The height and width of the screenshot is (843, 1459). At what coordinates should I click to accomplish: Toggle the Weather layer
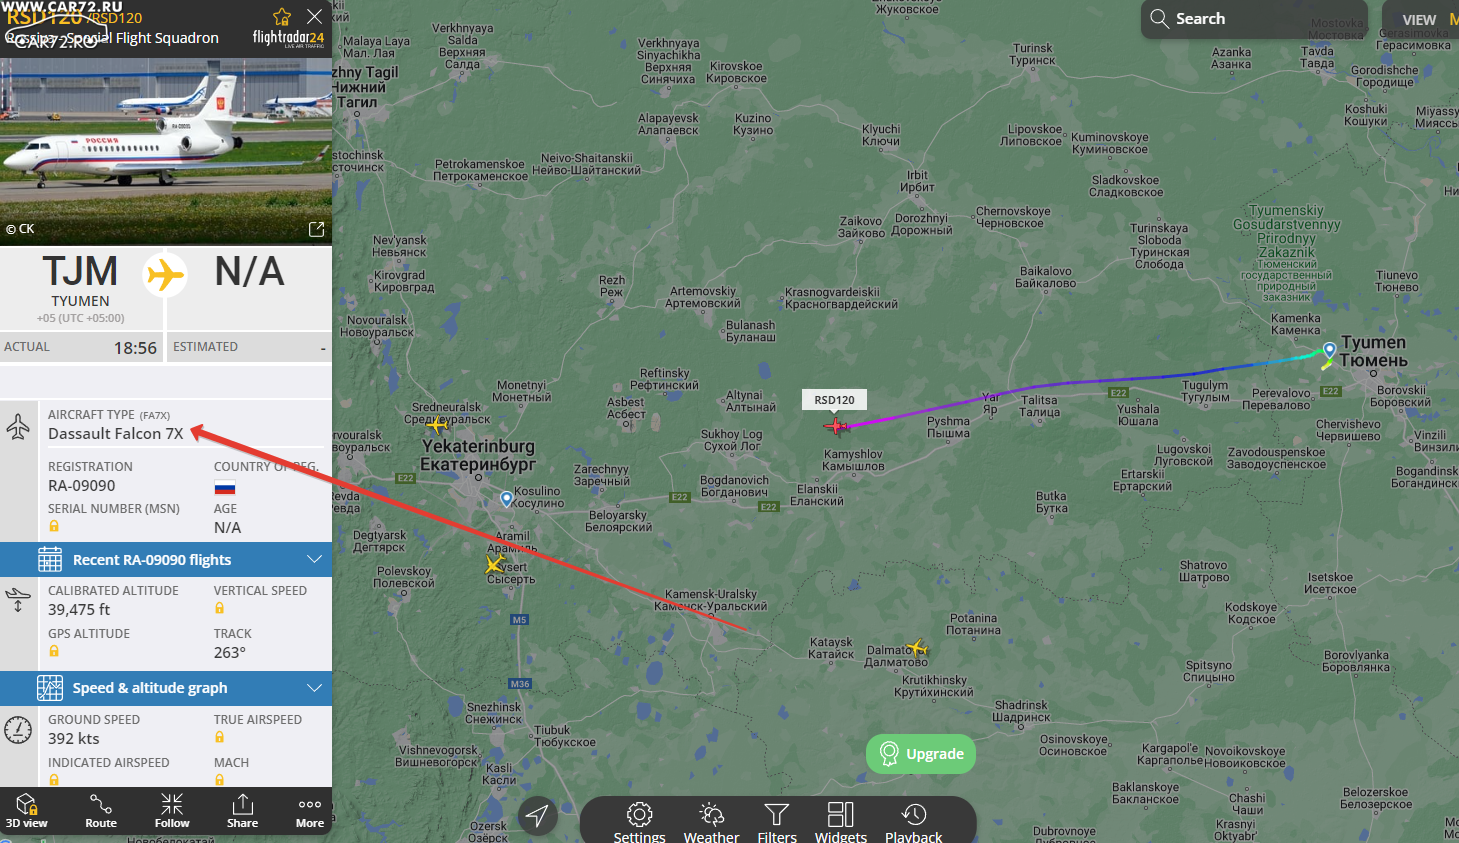(x=711, y=822)
